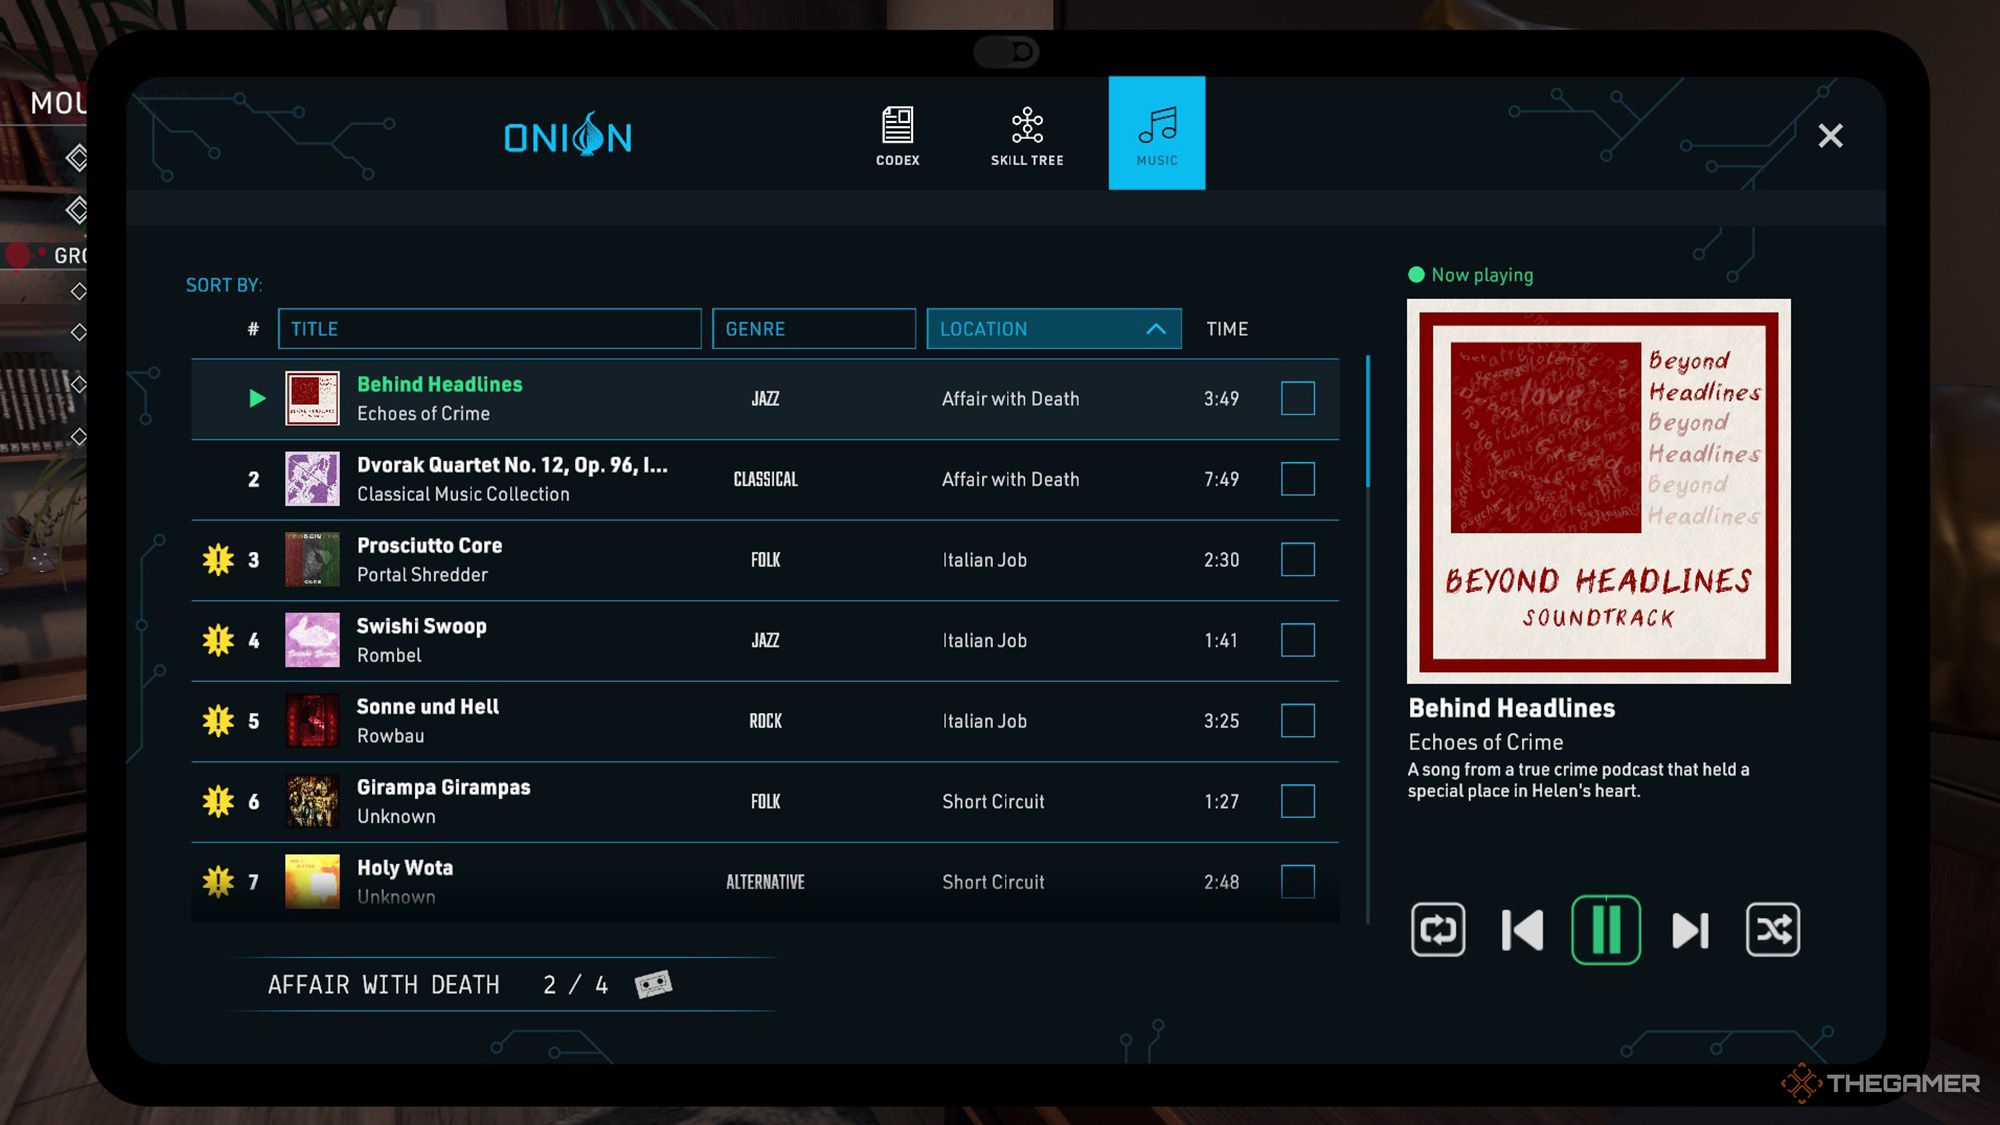Enable checkbox for Dvorak Quartet track
The height and width of the screenshot is (1125, 2000).
point(1297,477)
